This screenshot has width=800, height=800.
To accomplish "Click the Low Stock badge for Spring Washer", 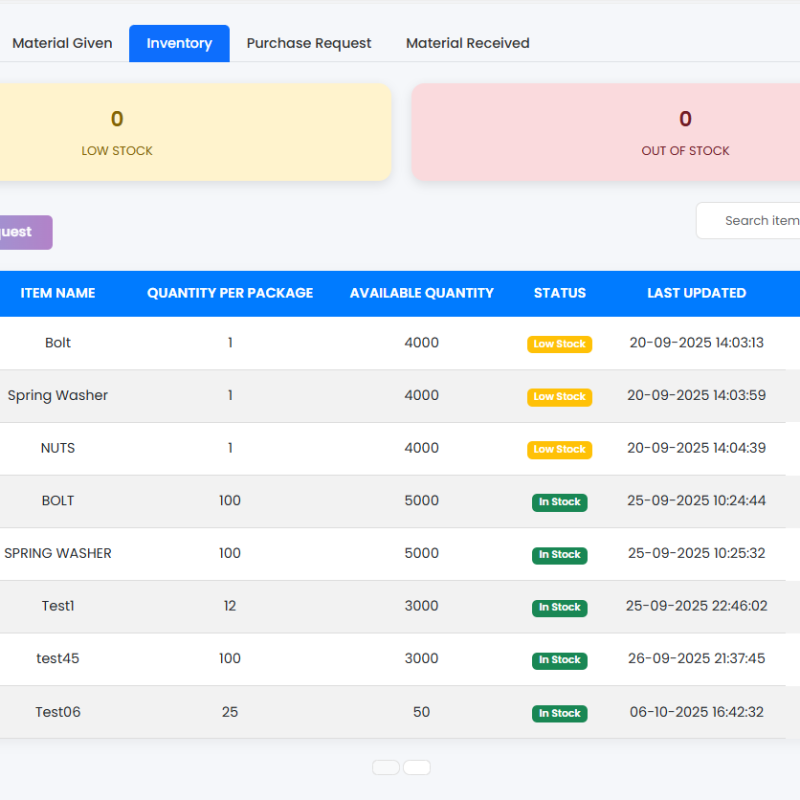I will (559, 397).
